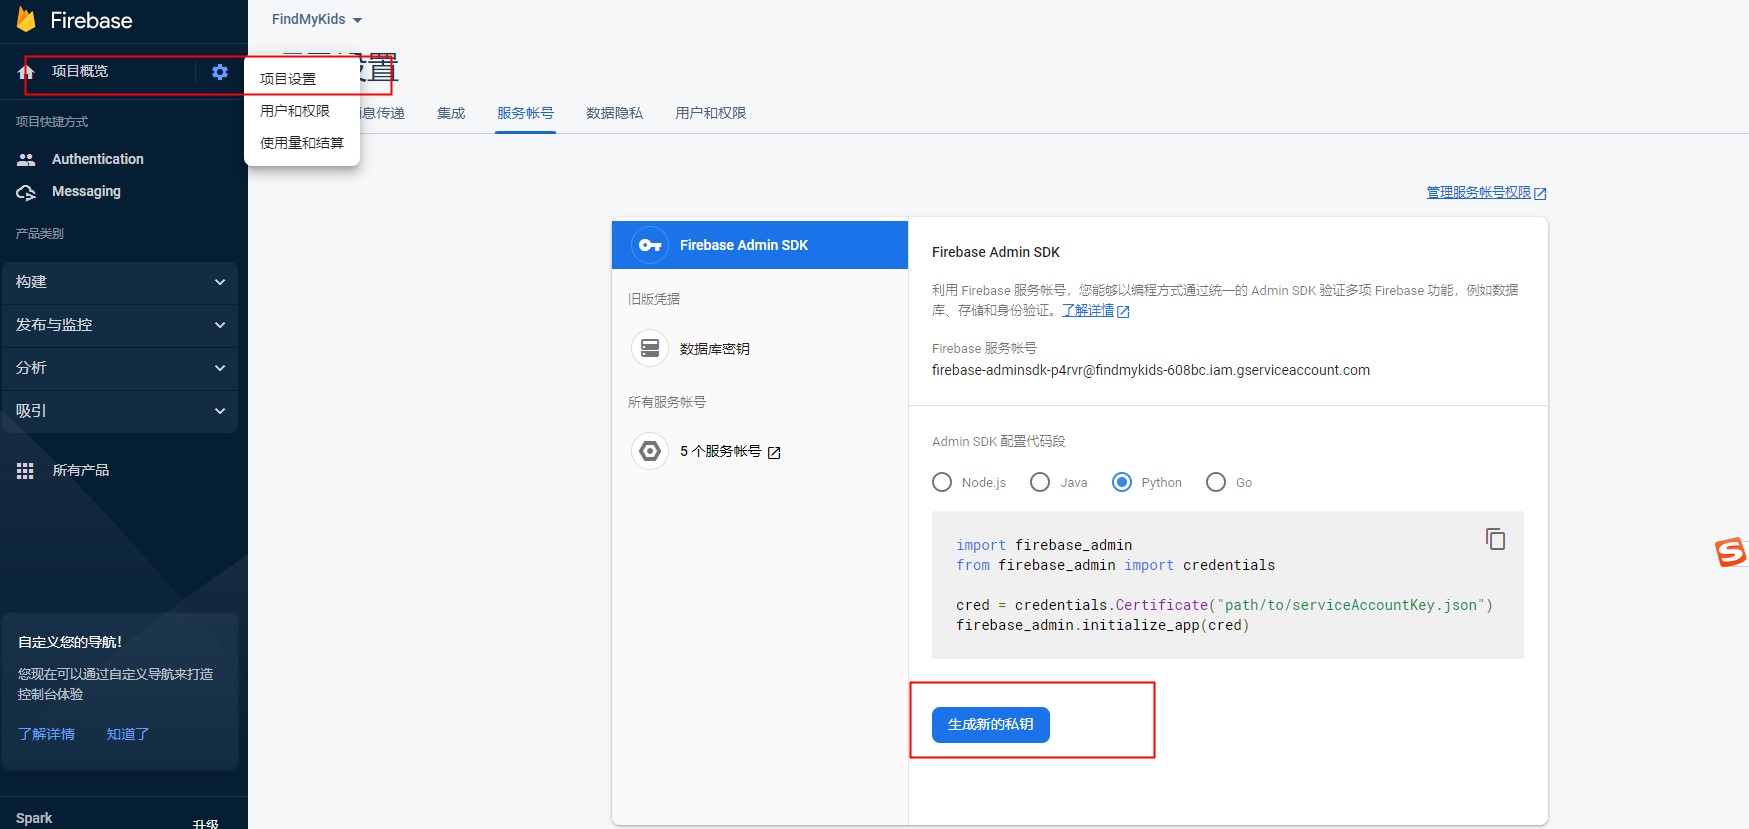Select the Go radio button
Image resolution: width=1749 pixels, height=829 pixels.
(x=1216, y=482)
